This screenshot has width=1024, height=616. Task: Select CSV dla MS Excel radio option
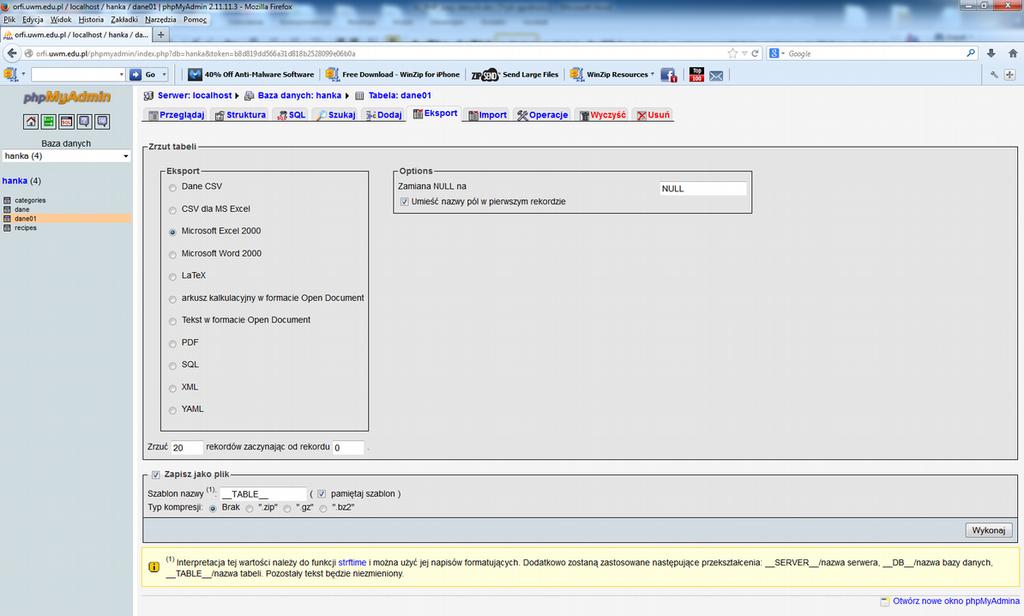[172, 210]
